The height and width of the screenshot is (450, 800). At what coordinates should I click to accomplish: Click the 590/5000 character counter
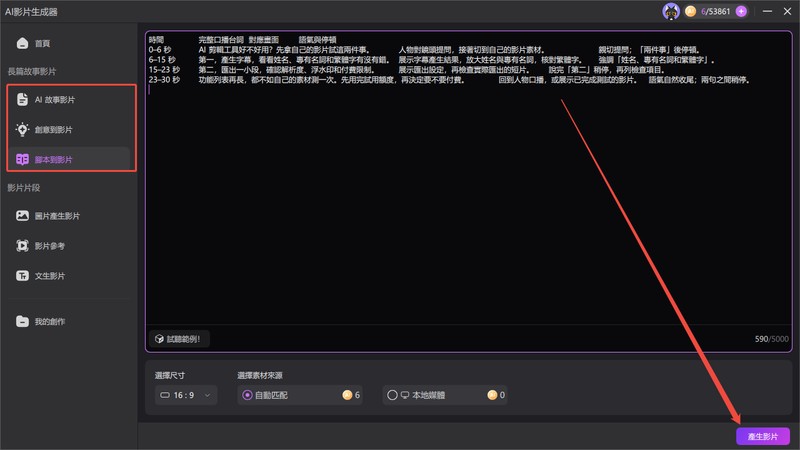(771, 339)
